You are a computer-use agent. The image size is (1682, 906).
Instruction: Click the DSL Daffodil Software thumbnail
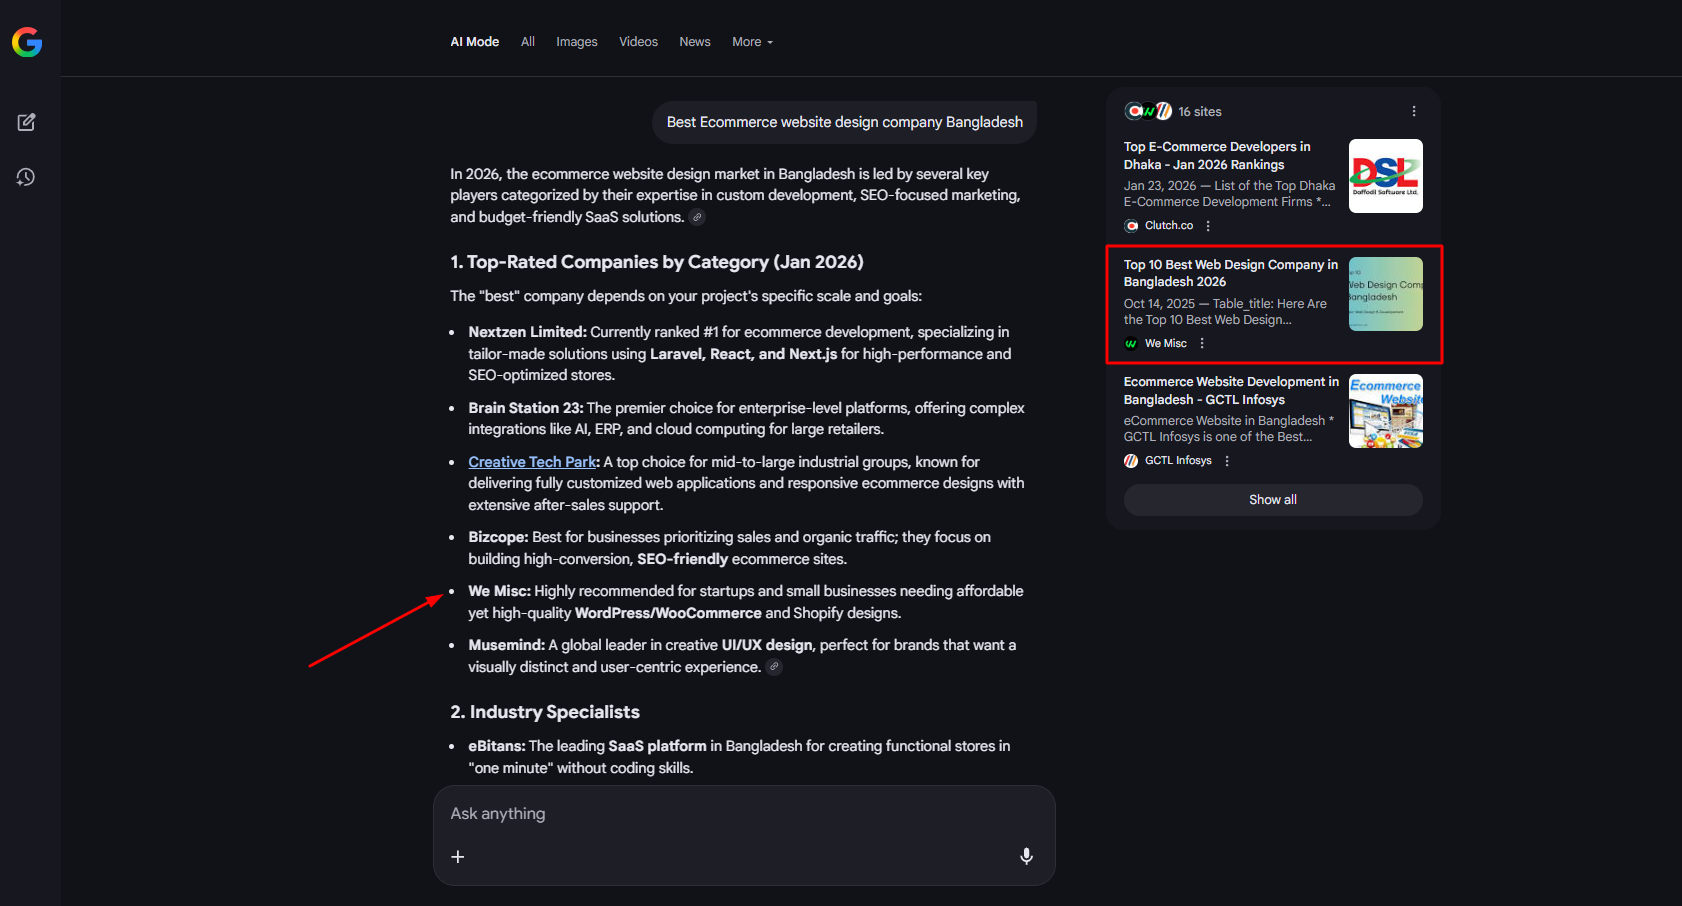[1385, 176]
